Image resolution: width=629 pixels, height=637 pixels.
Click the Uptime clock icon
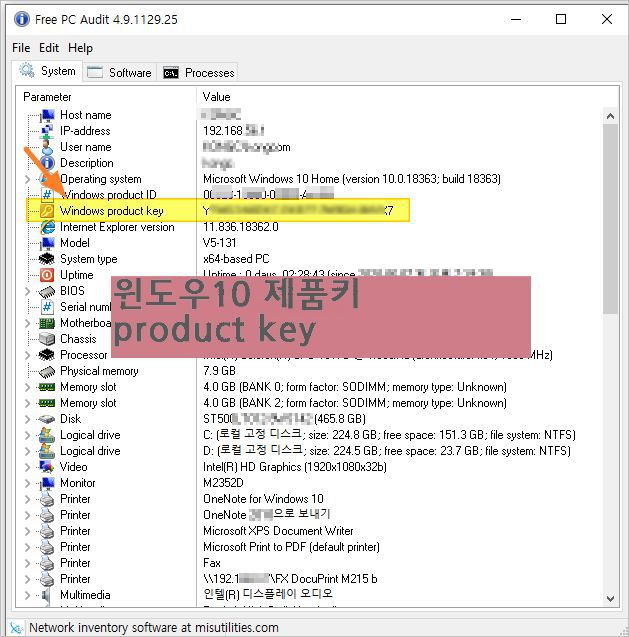coord(46,275)
